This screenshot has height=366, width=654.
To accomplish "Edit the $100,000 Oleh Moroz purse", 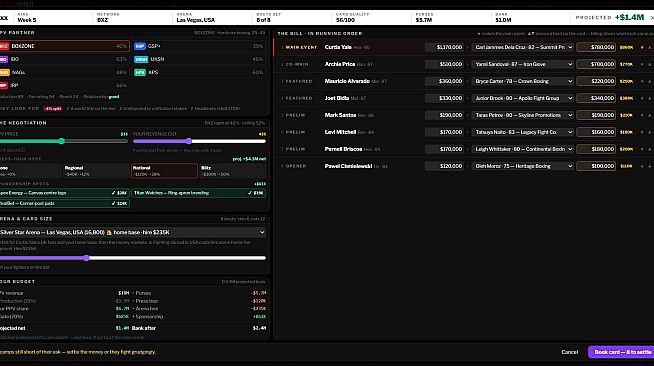I will pos(596,166).
